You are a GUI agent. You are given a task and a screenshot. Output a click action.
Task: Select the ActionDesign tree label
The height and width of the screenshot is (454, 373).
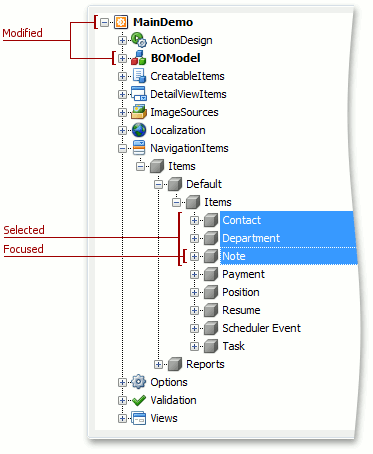(181, 40)
